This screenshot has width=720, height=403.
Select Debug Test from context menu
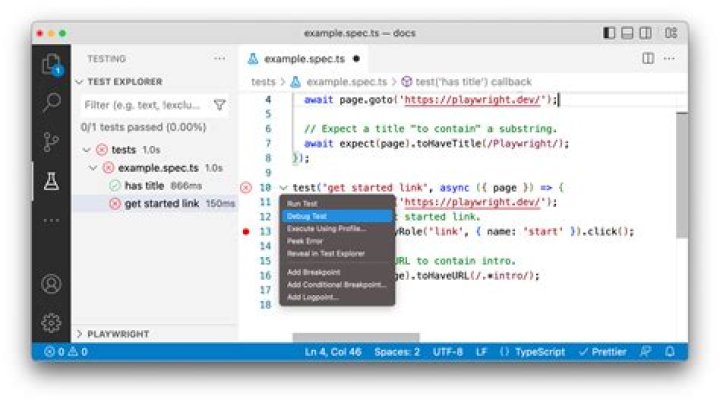337,216
